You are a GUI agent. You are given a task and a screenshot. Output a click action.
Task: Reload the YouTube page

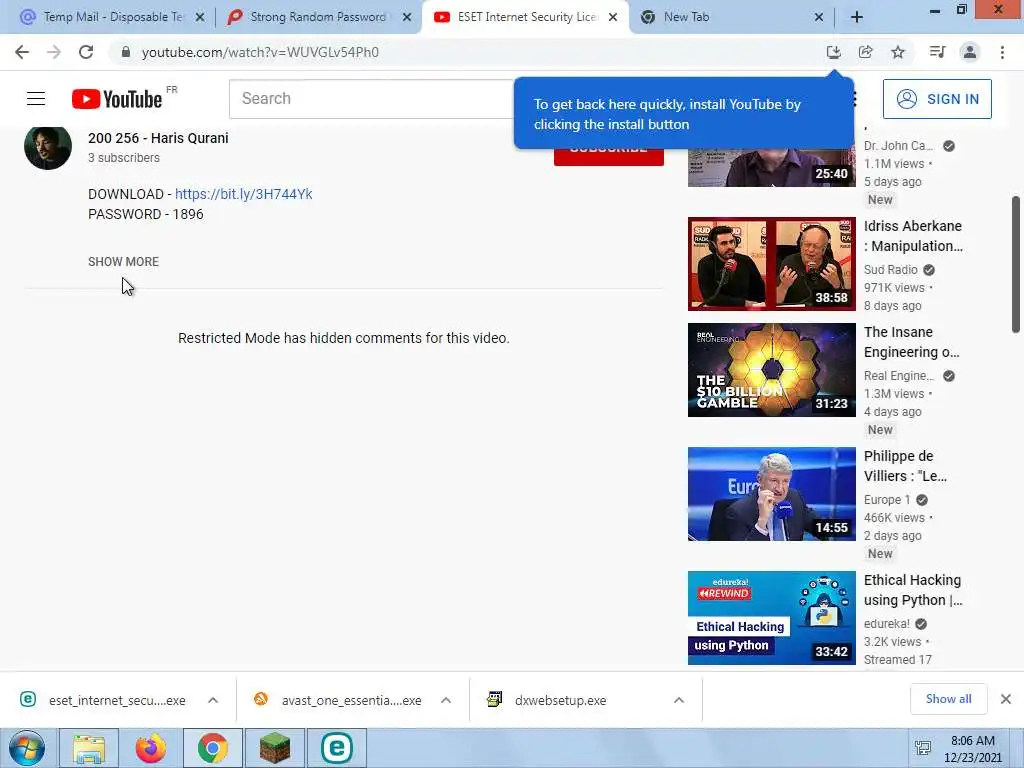[x=86, y=52]
